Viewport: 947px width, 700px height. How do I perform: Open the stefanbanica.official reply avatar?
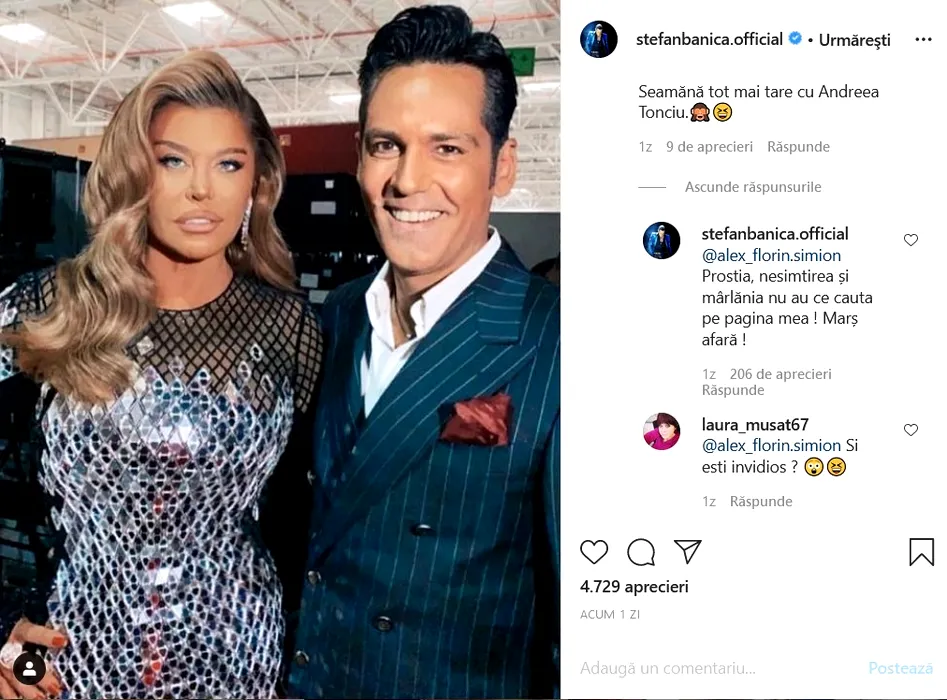(661, 240)
